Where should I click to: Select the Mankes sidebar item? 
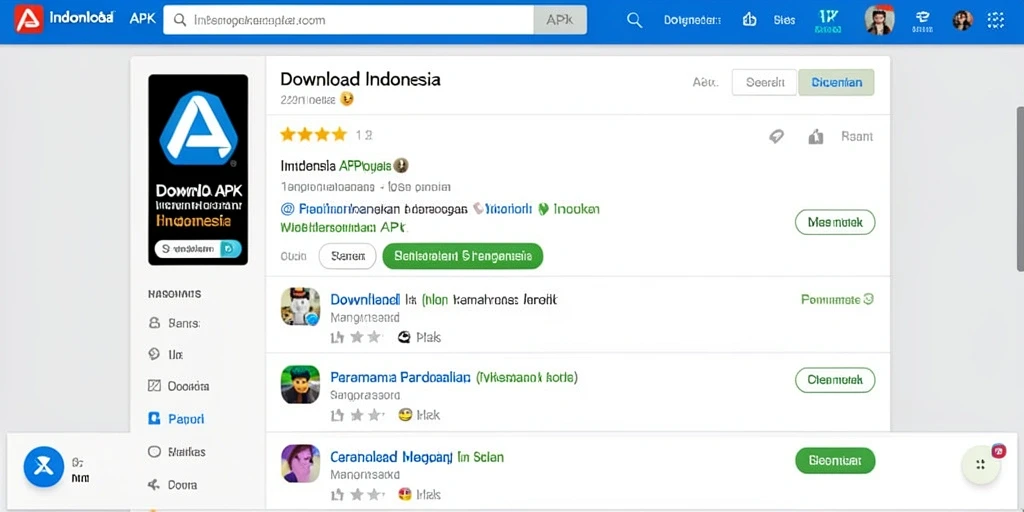tap(177, 451)
